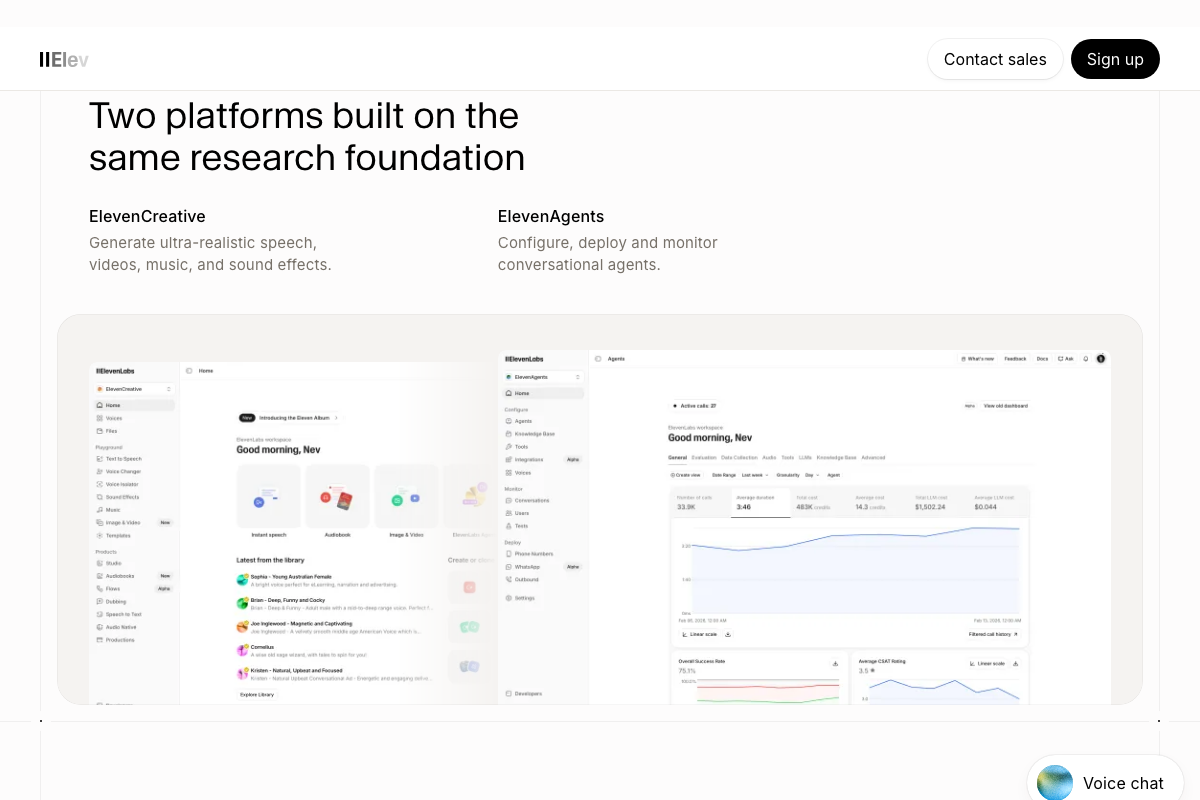Open the Image & Video card thumbnail
This screenshot has width=1200, height=800.
[x=406, y=496]
